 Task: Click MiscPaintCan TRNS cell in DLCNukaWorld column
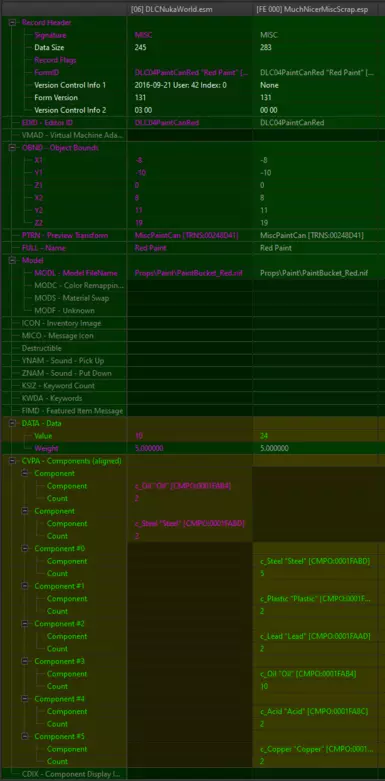(x=187, y=236)
